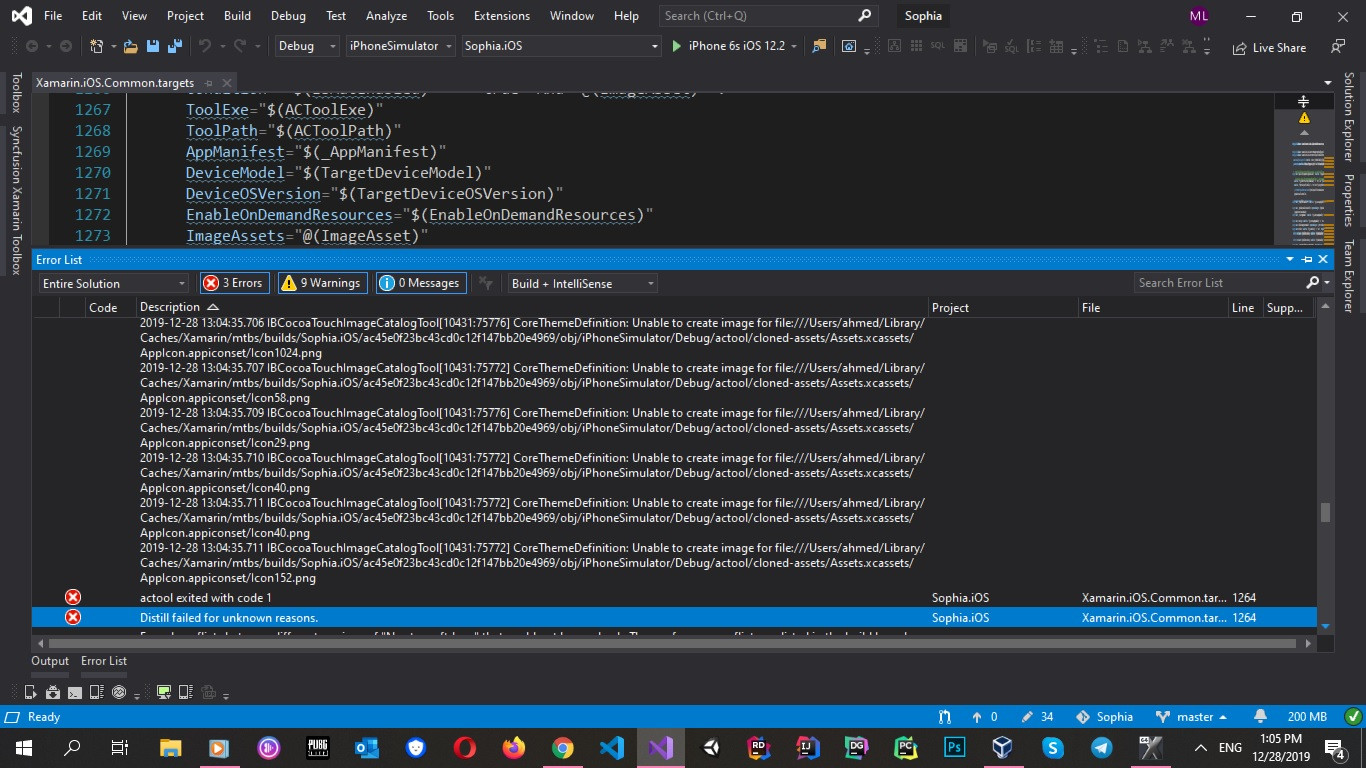Click the Save All toolbar icon
Screen dimensions: 1366x768
pos(174,46)
